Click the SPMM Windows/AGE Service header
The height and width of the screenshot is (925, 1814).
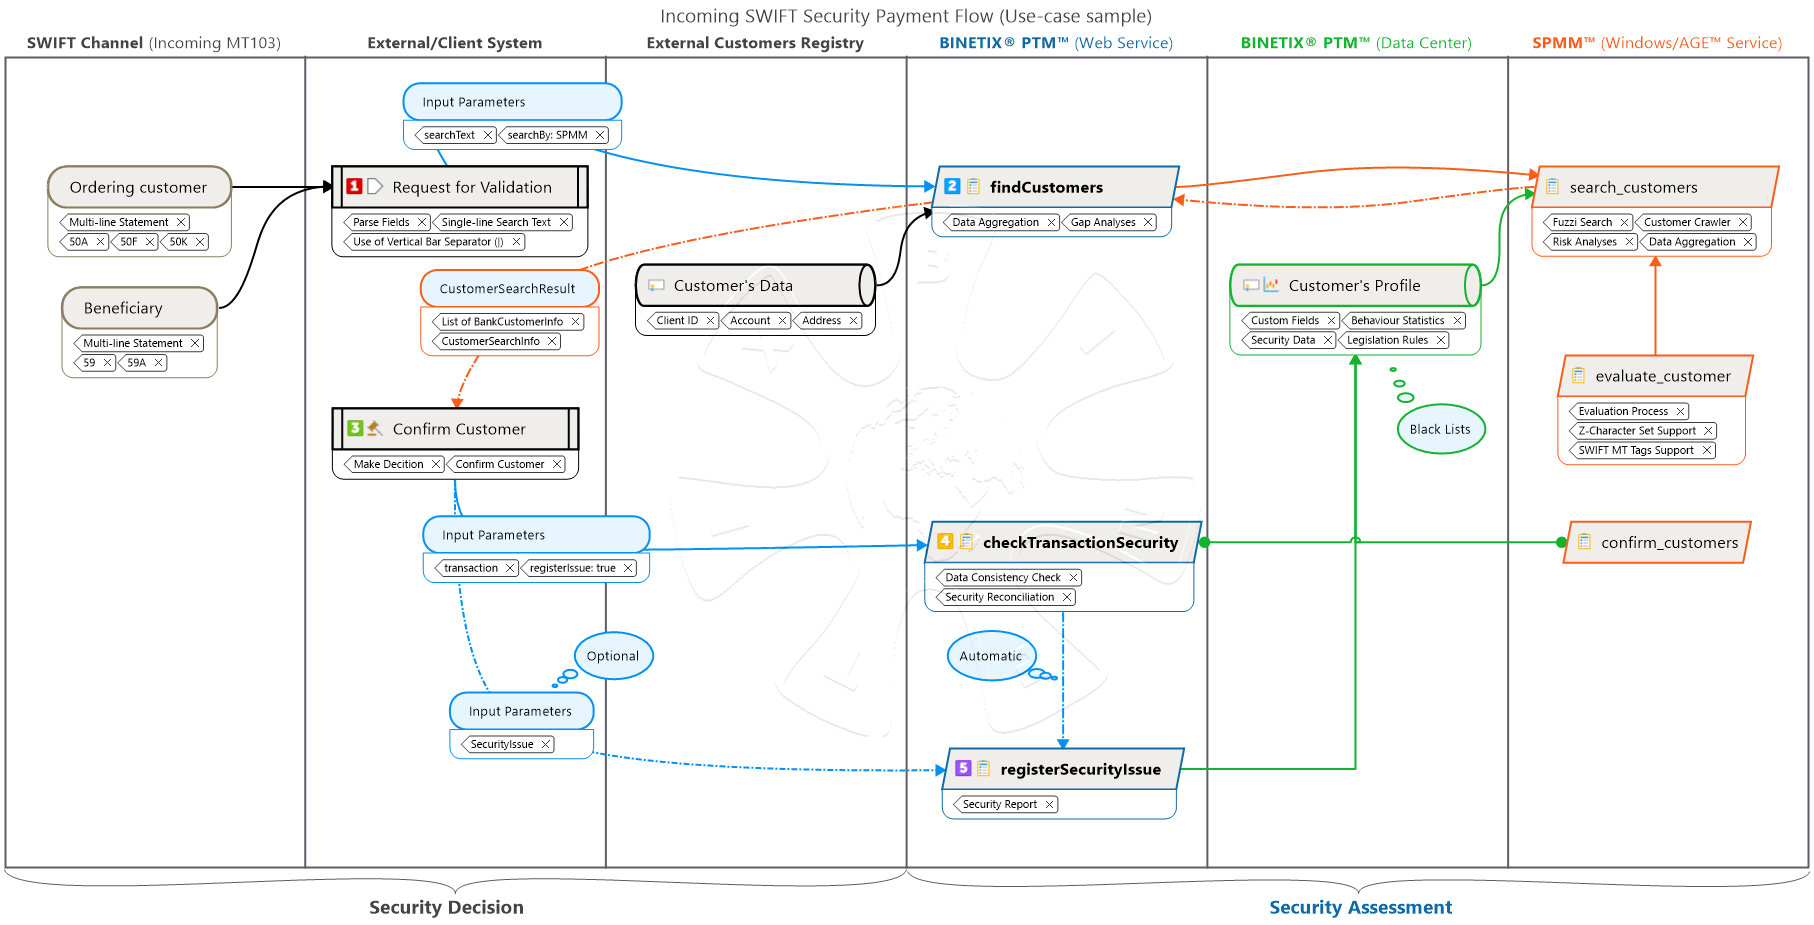(x=1657, y=43)
